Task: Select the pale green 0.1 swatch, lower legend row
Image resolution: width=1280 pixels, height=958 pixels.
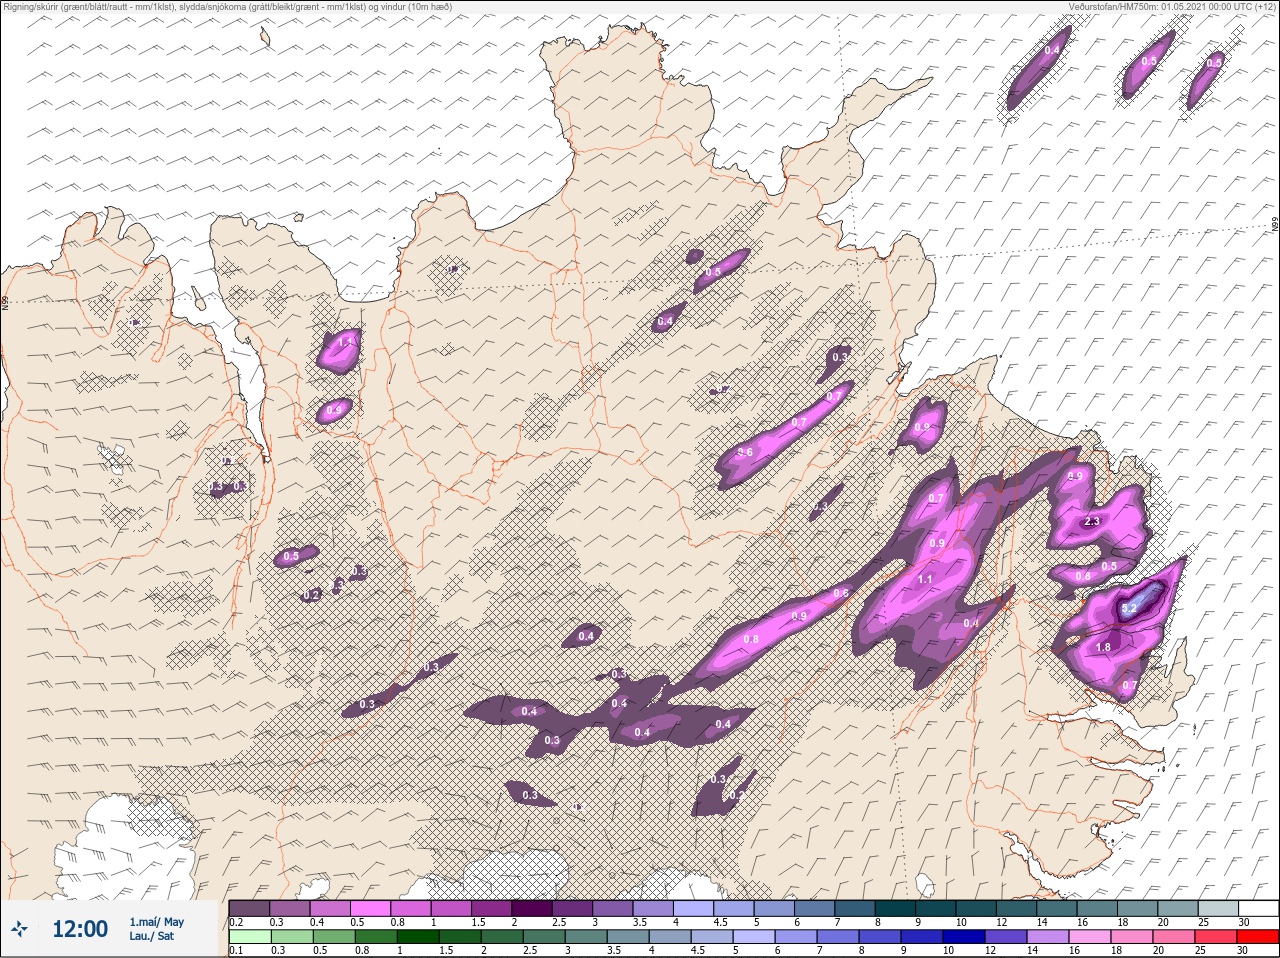Action: pyautogui.click(x=249, y=937)
